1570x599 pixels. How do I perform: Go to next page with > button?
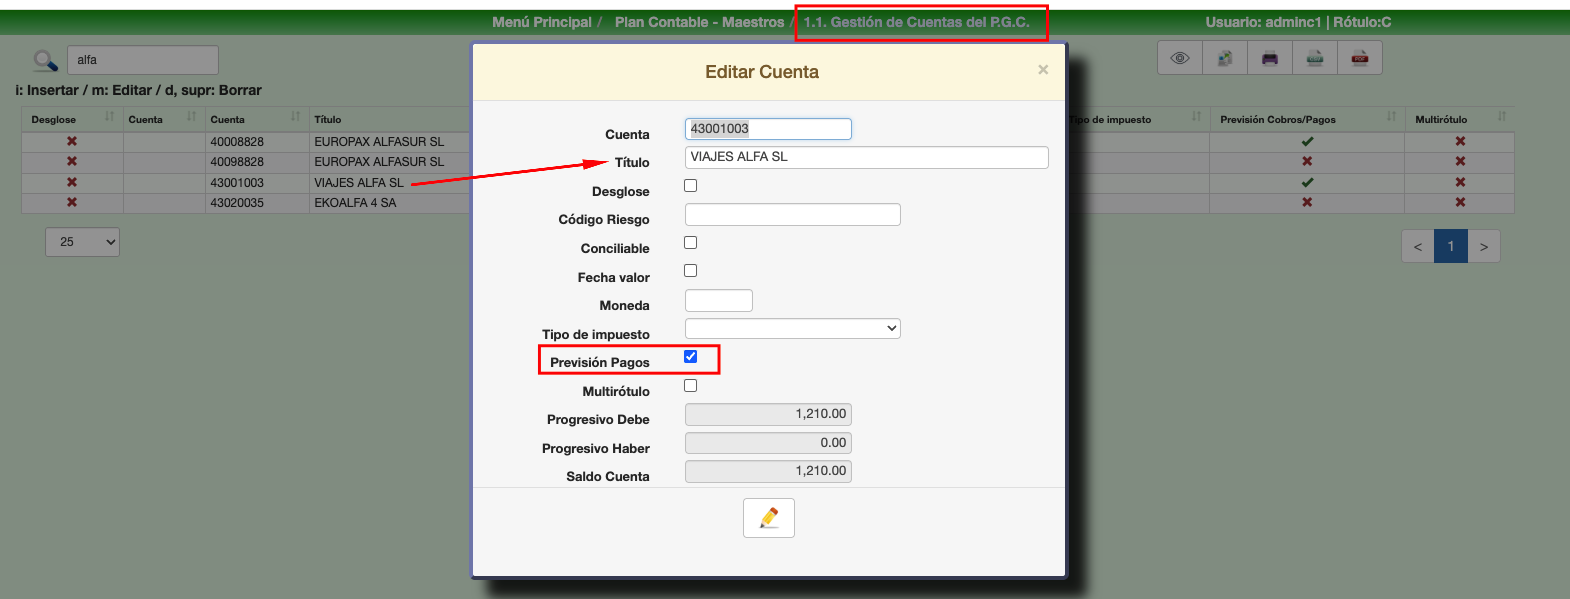[1484, 247]
